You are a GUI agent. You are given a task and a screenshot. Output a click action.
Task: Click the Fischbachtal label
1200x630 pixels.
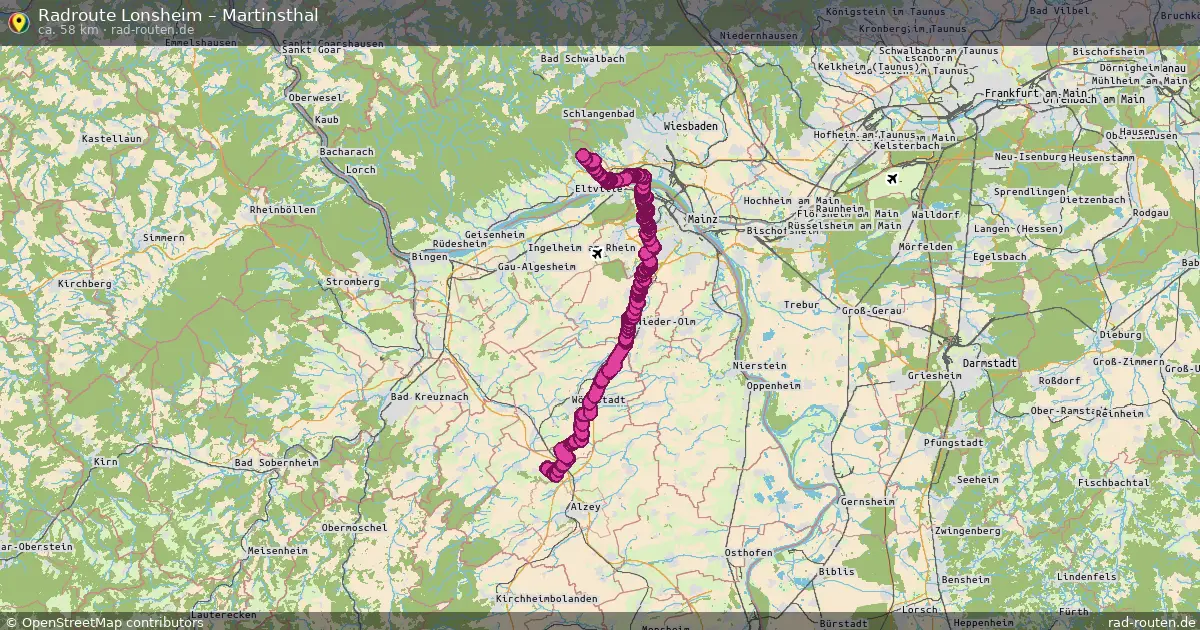pyautogui.click(x=1113, y=482)
